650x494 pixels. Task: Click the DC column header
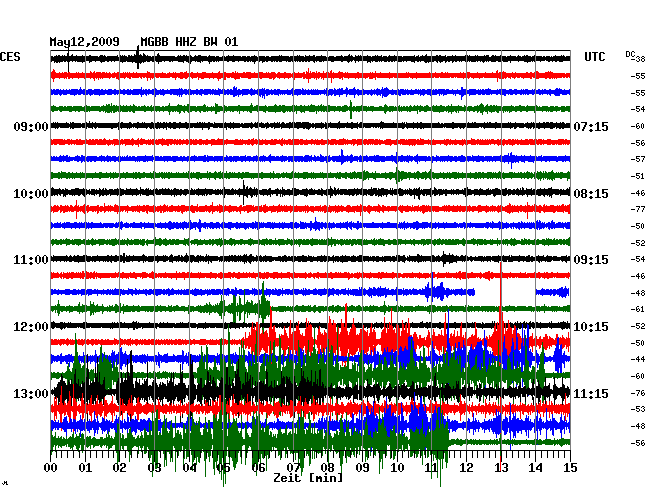(x=630, y=54)
